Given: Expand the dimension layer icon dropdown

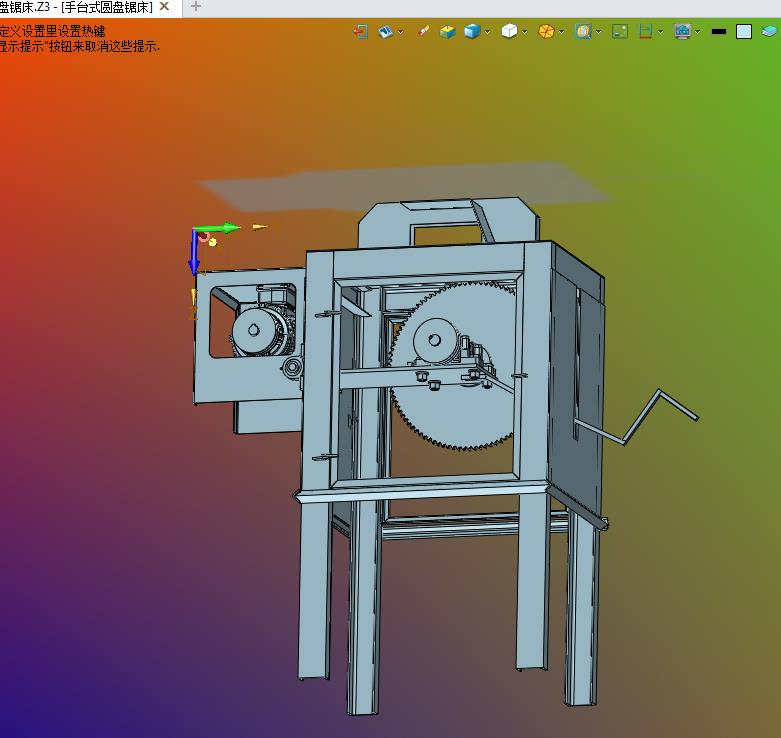Looking at the screenshot, I should click(x=660, y=32).
